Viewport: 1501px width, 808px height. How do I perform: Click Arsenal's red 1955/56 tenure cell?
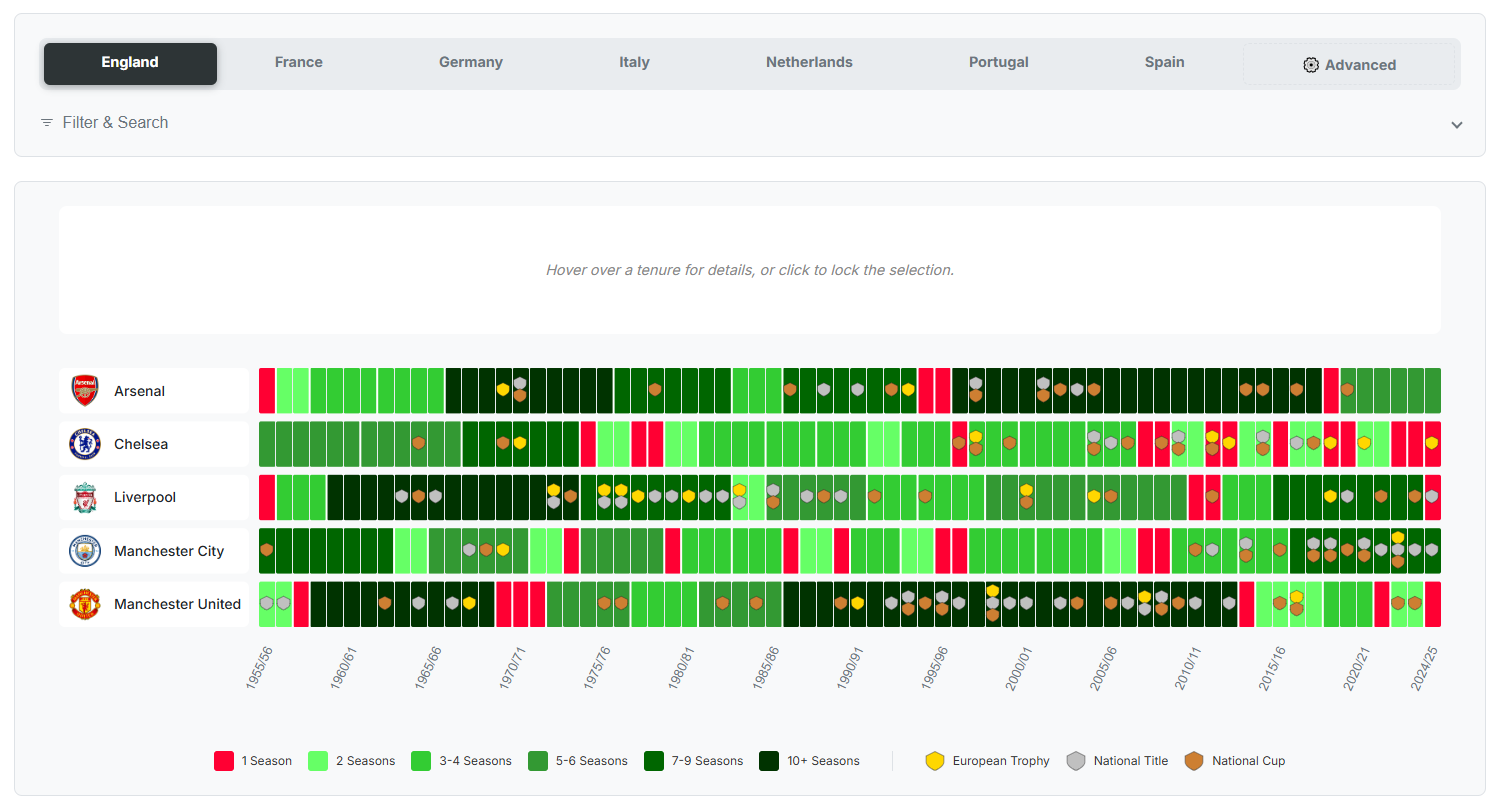[267, 391]
